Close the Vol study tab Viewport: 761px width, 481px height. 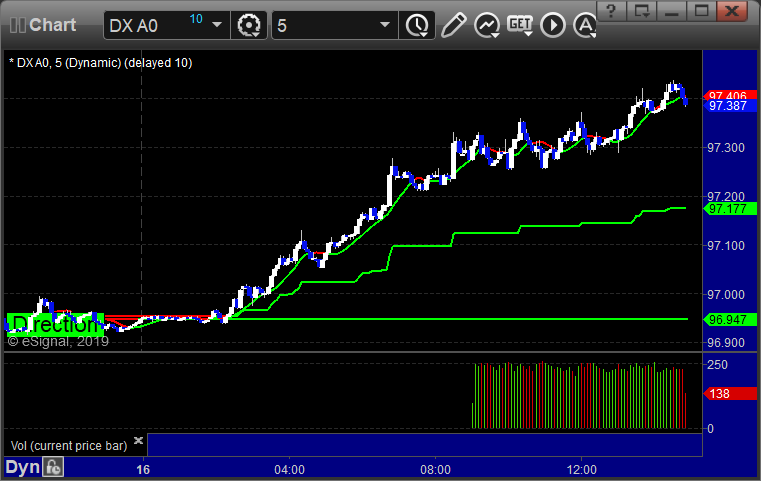pos(138,440)
